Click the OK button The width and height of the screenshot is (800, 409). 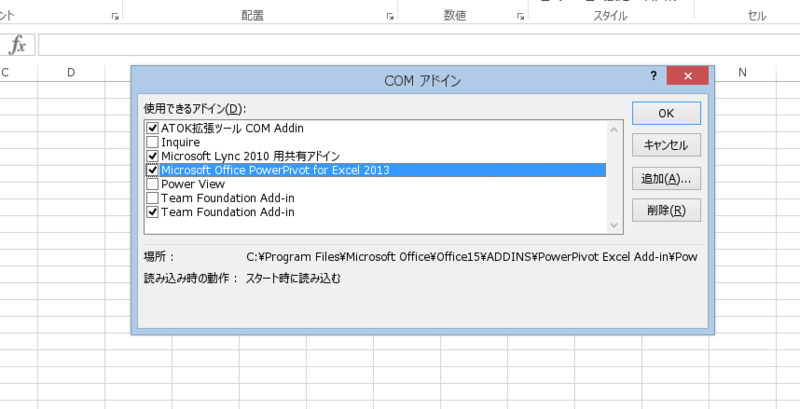point(666,113)
